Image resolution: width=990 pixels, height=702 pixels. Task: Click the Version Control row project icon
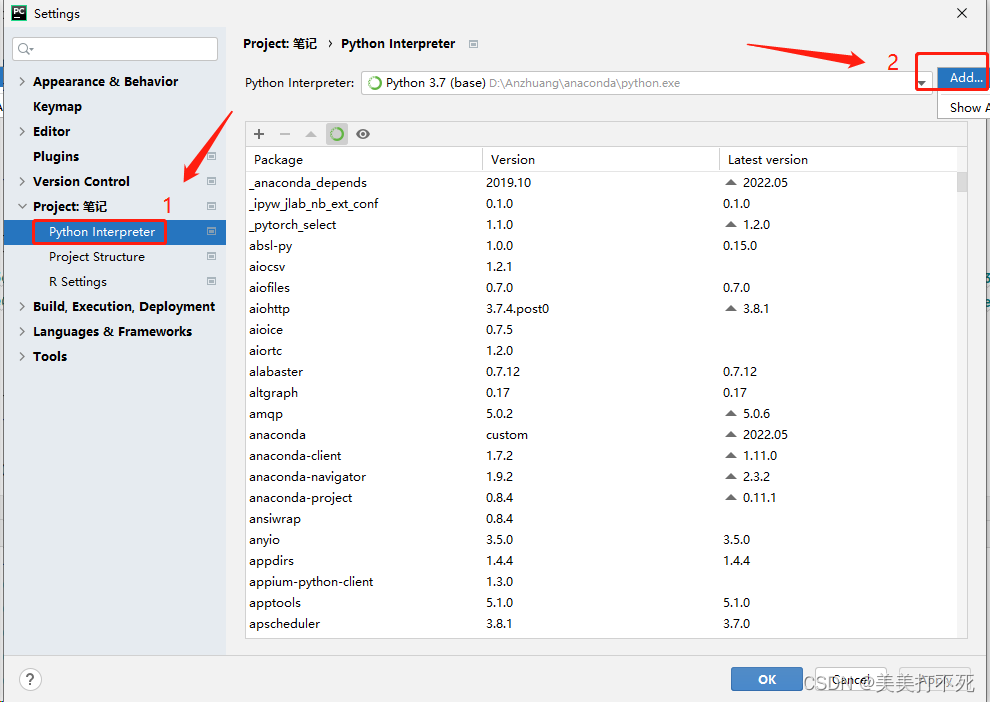click(x=212, y=181)
